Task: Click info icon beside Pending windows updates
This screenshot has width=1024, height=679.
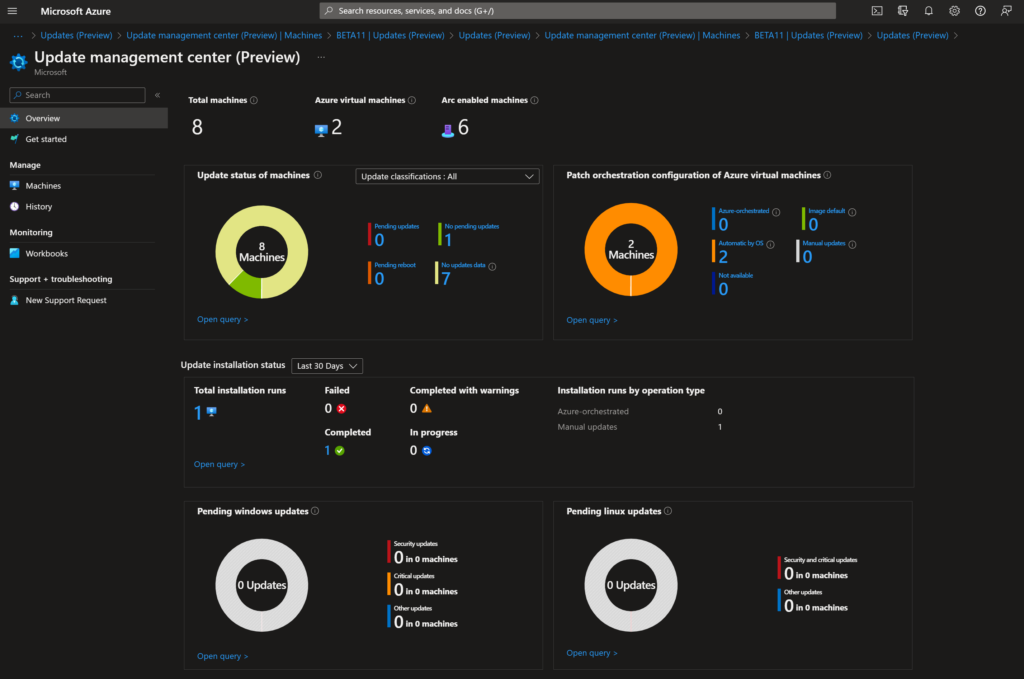Action: pyautogui.click(x=315, y=511)
